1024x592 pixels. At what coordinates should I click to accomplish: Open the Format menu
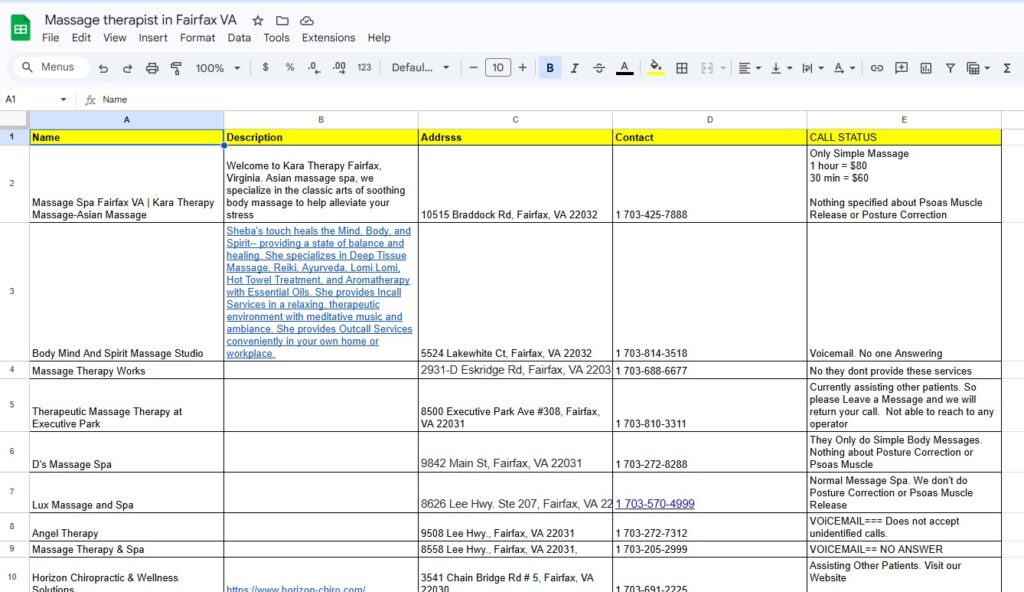coord(197,38)
